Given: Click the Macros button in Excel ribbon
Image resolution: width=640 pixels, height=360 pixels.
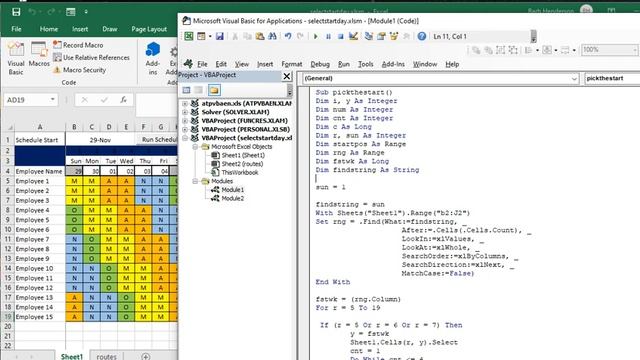Looking at the screenshot, I should (39, 54).
